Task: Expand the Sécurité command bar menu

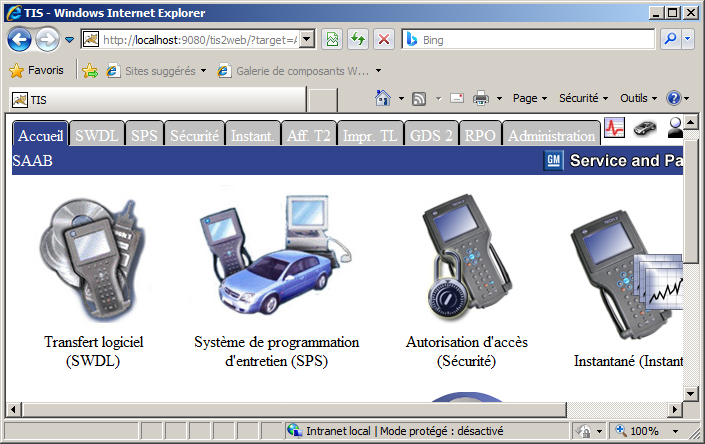Action: pyautogui.click(x=583, y=99)
